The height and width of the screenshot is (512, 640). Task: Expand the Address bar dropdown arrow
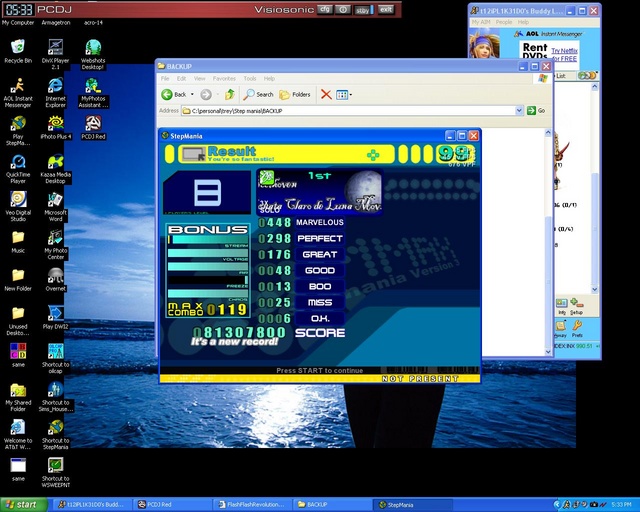click(x=519, y=110)
